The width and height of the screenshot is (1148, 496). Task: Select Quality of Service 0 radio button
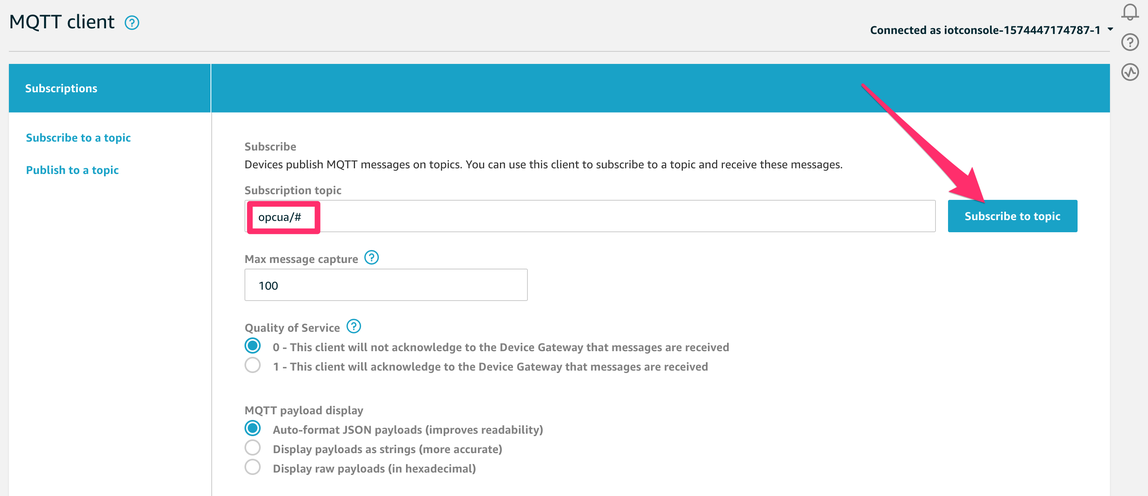click(253, 346)
